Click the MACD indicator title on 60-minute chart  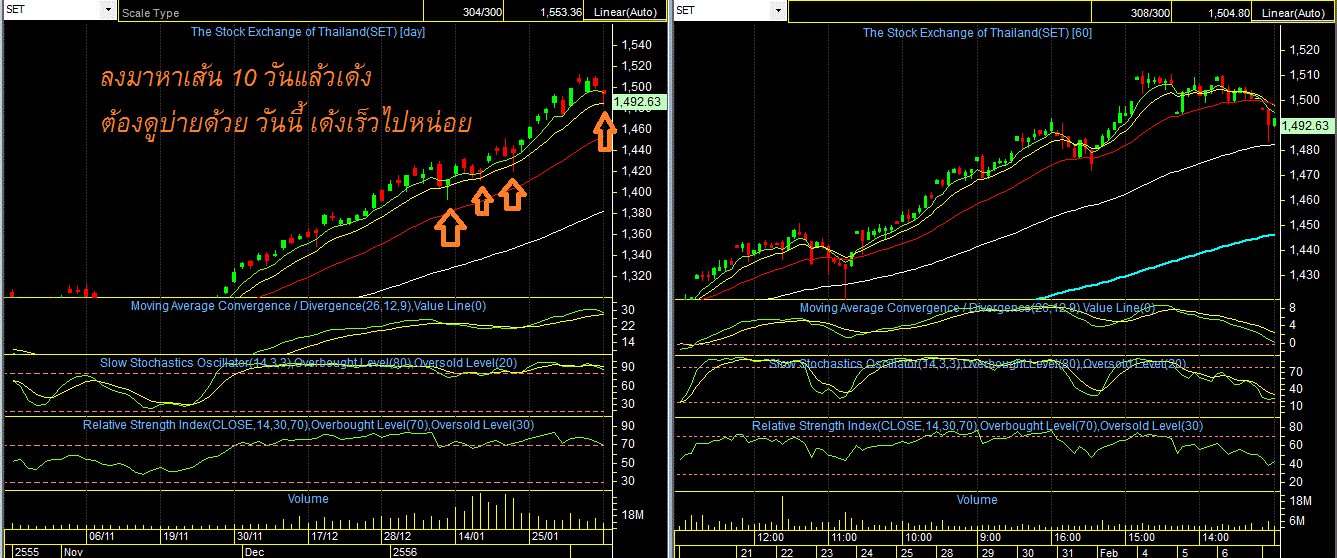click(x=977, y=308)
